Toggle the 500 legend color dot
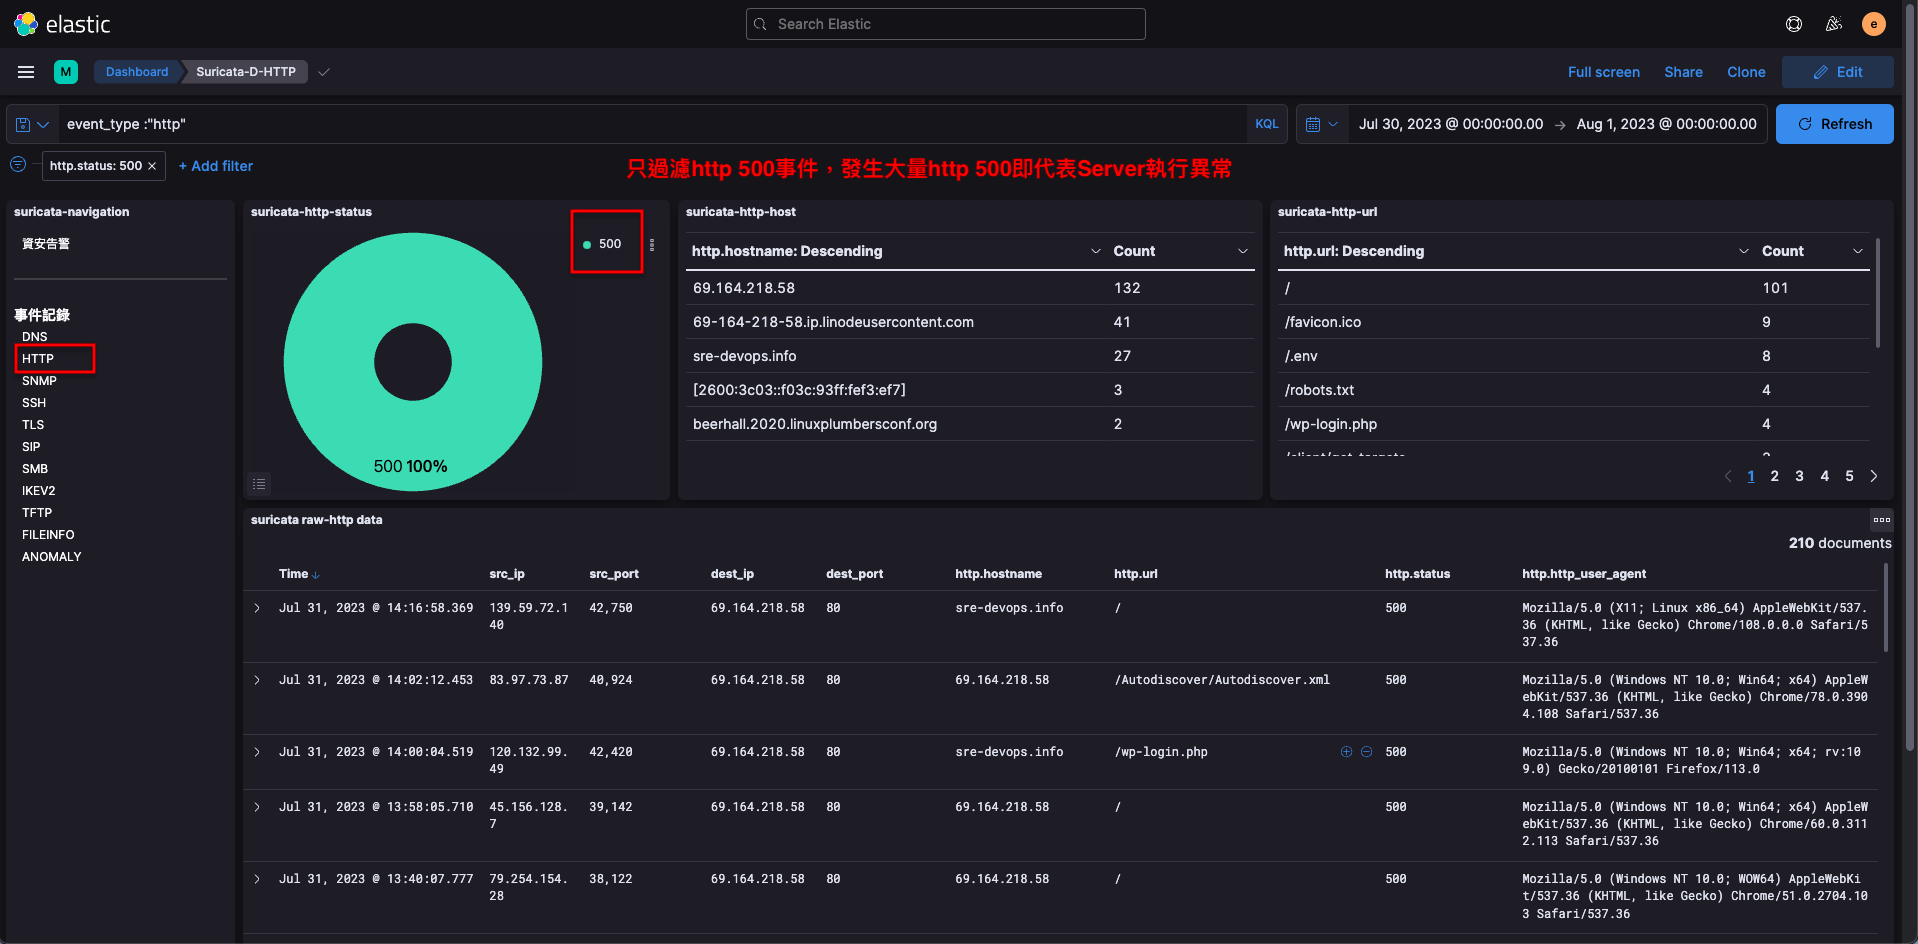1918x944 pixels. pos(587,244)
